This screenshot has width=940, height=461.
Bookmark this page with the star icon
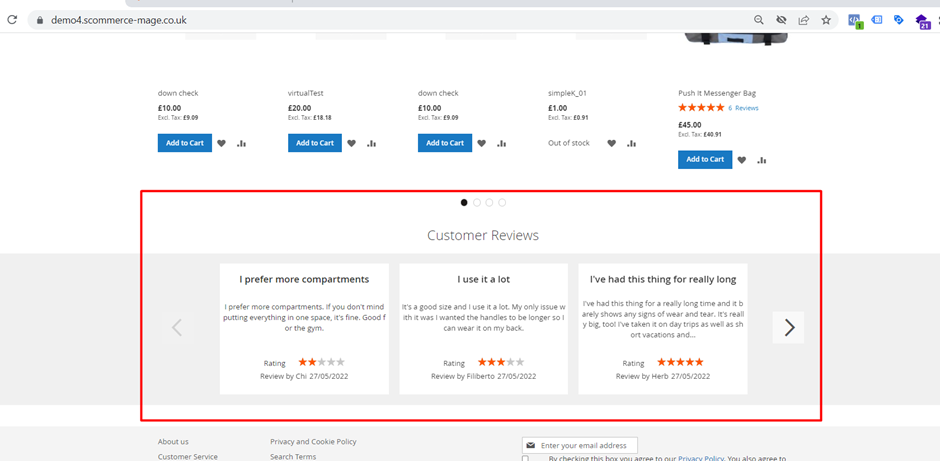826,20
